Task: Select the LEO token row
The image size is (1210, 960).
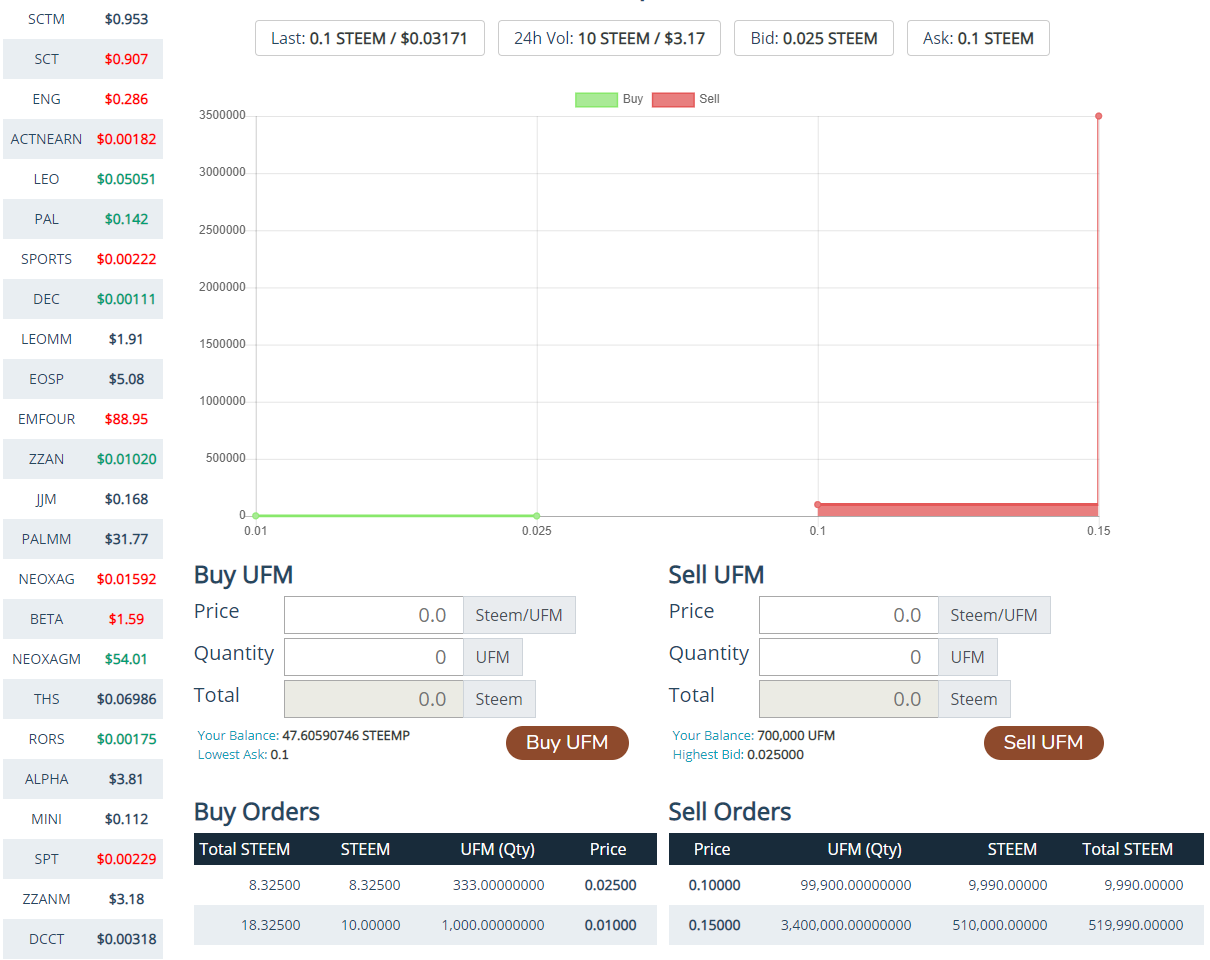Action: 83,179
